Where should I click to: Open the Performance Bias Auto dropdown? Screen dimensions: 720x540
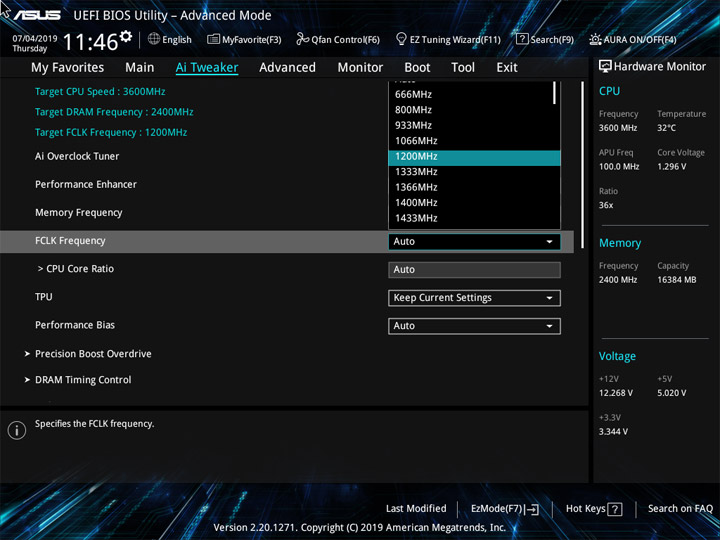(x=474, y=326)
